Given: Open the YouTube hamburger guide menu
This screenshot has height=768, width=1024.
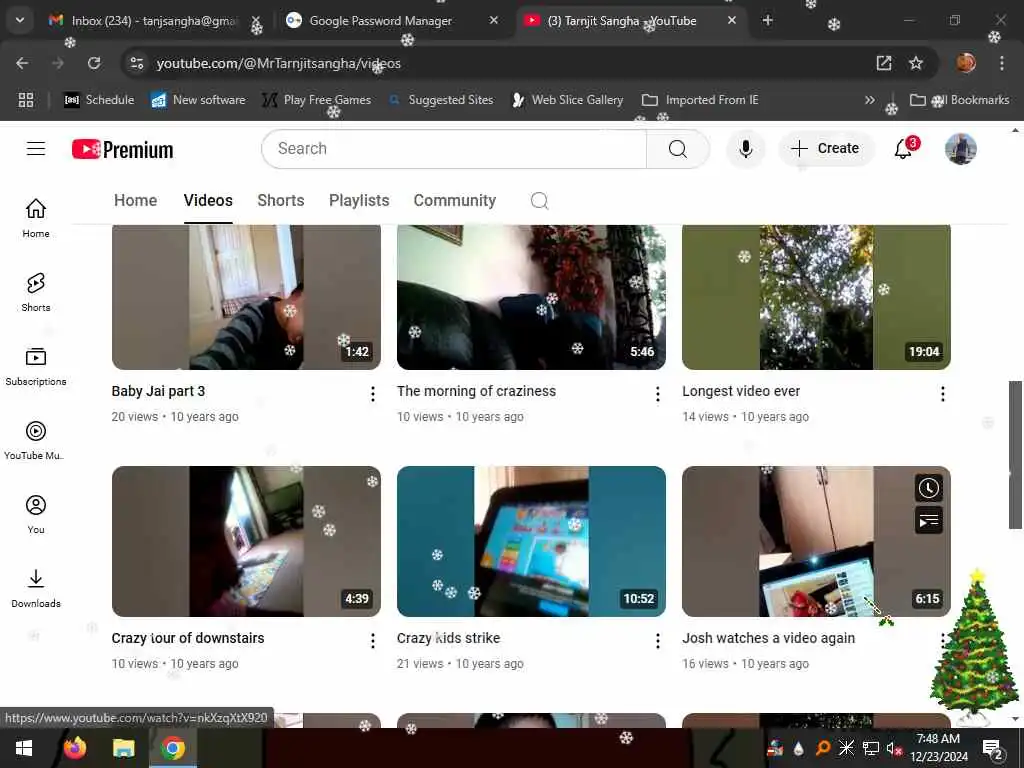Looking at the screenshot, I should (x=36, y=149).
